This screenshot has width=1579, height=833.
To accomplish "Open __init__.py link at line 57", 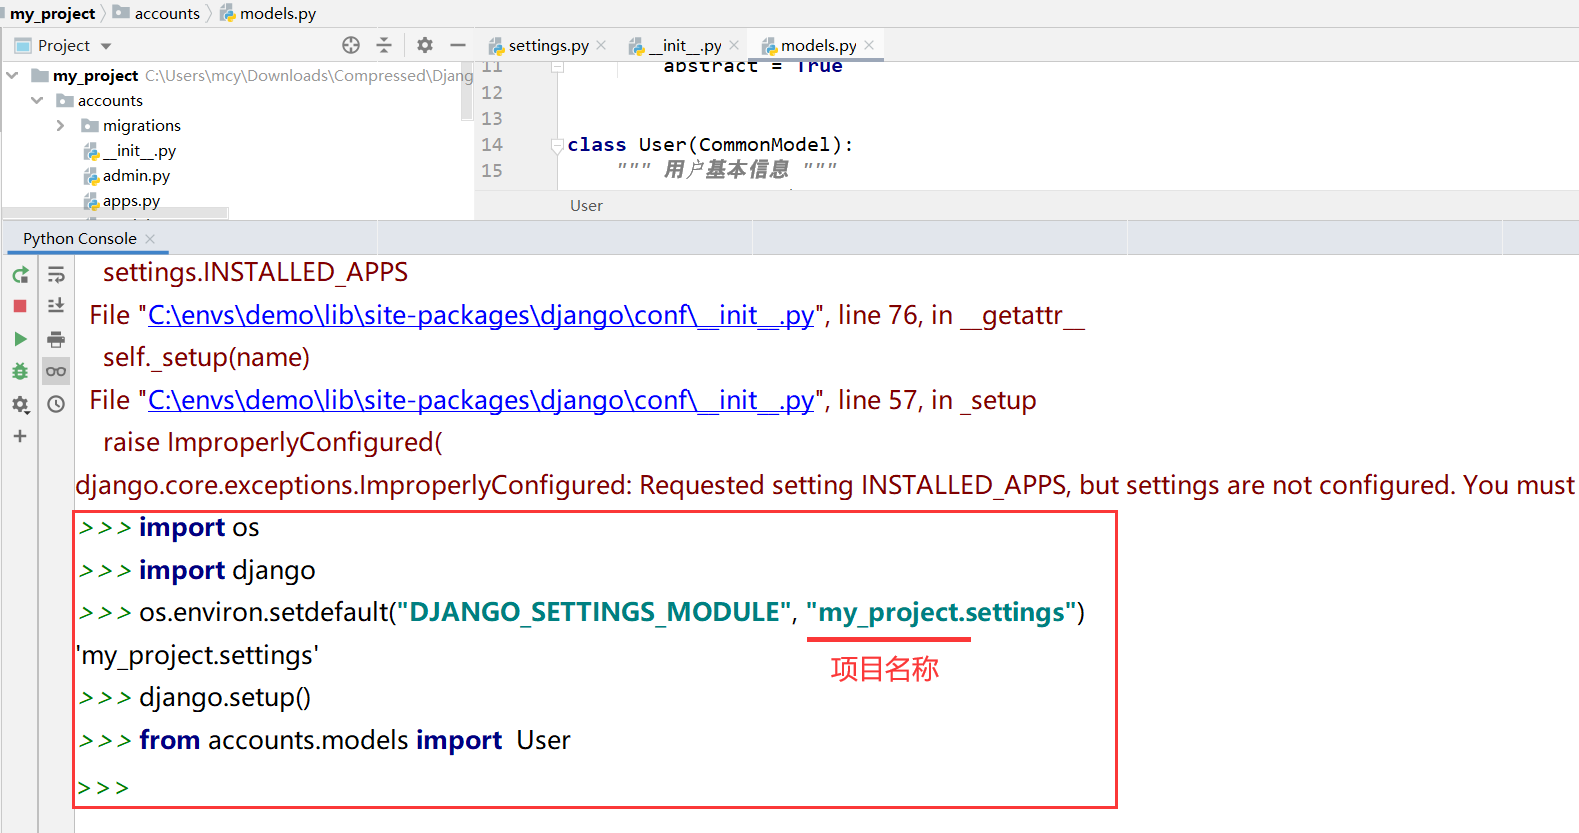I will click(481, 400).
